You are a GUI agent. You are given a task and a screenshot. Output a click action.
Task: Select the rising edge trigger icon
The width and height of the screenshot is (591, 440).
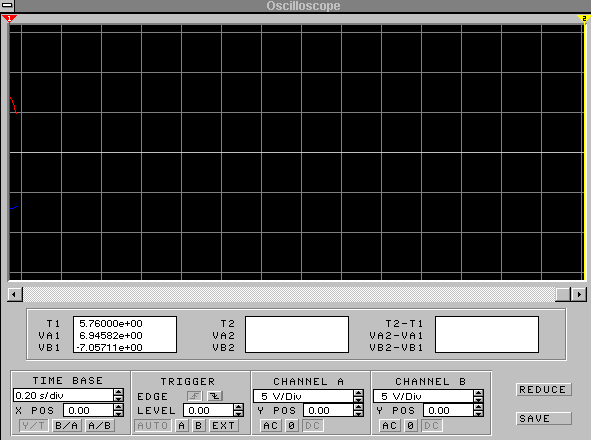coord(195,396)
